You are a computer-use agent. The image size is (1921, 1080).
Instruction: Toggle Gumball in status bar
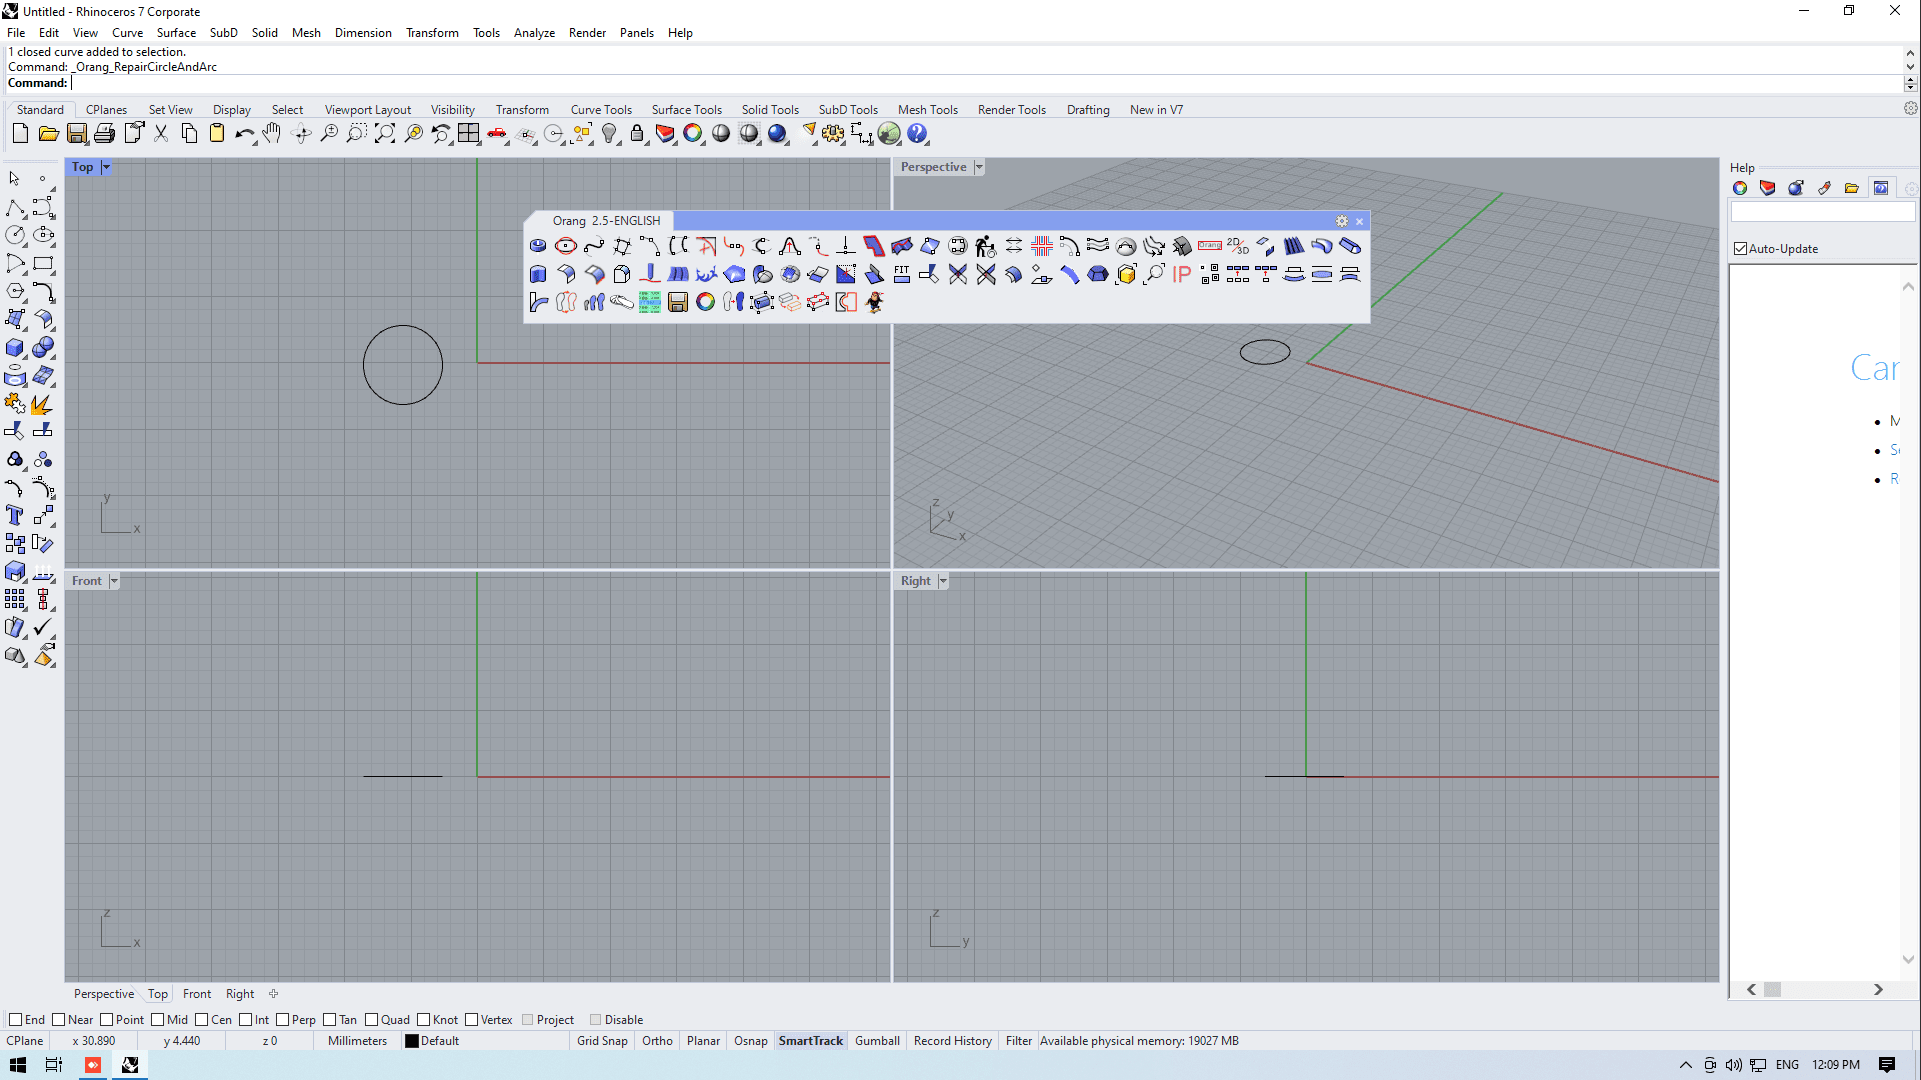pyautogui.click(x=877, y=1041)
